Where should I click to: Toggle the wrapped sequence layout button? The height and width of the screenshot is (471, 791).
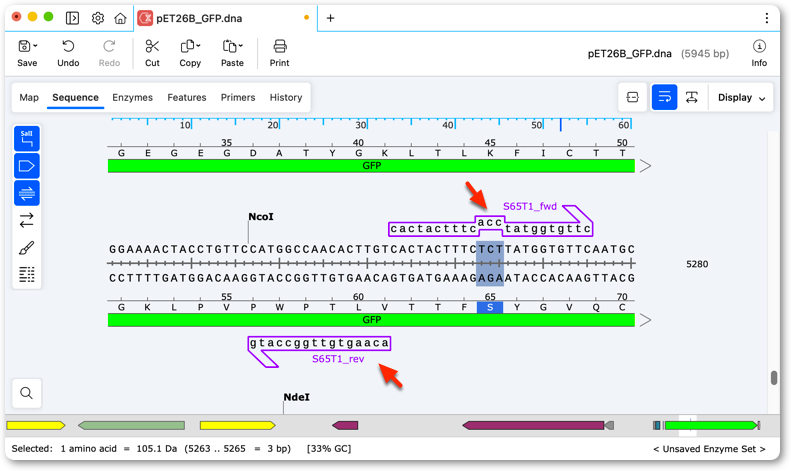[x=664, y=97]
